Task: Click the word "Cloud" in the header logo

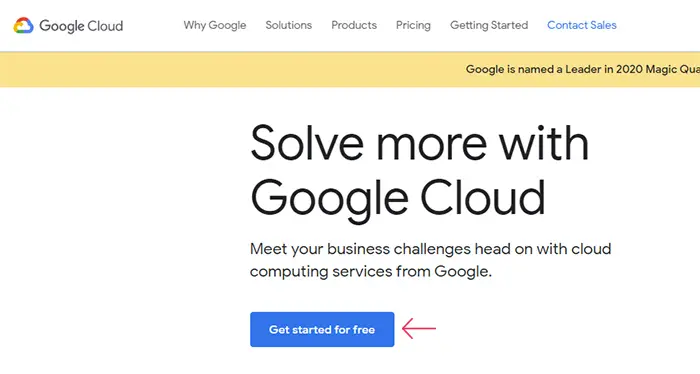Action: (x=105, y=26)
